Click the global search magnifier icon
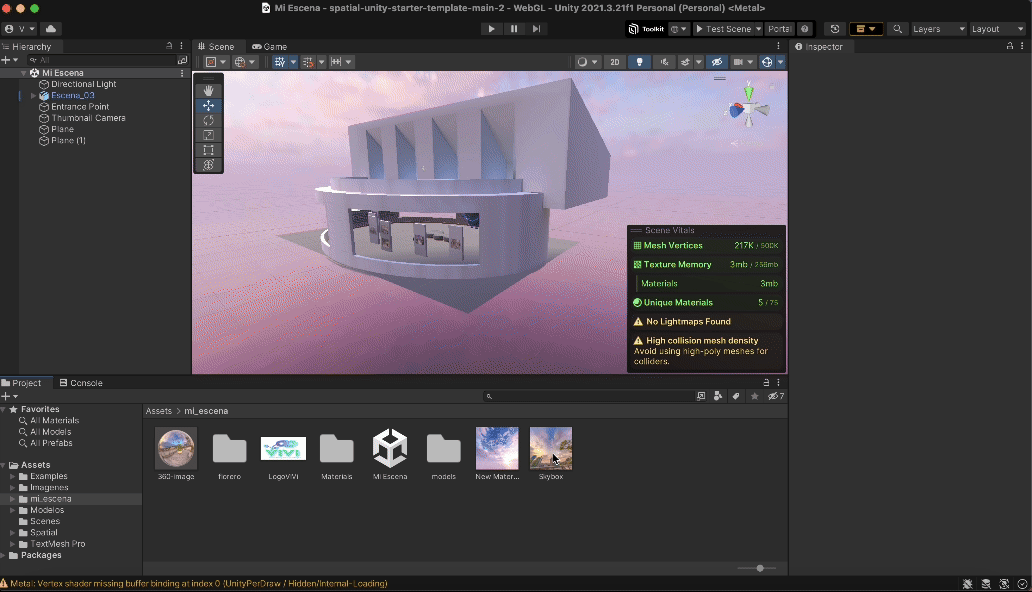This screenshot has height=592, width=1032. (898, 29)
